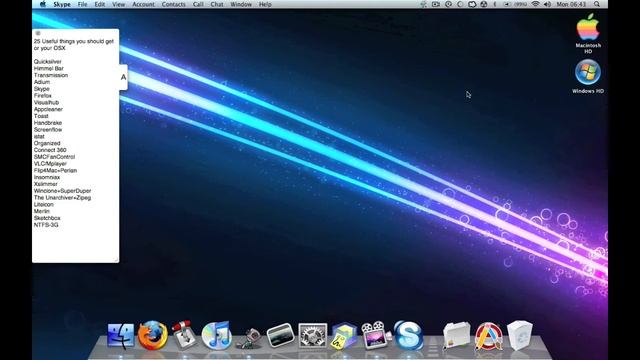Click 'Xslimmer' in the note

[x=46, y=184]
